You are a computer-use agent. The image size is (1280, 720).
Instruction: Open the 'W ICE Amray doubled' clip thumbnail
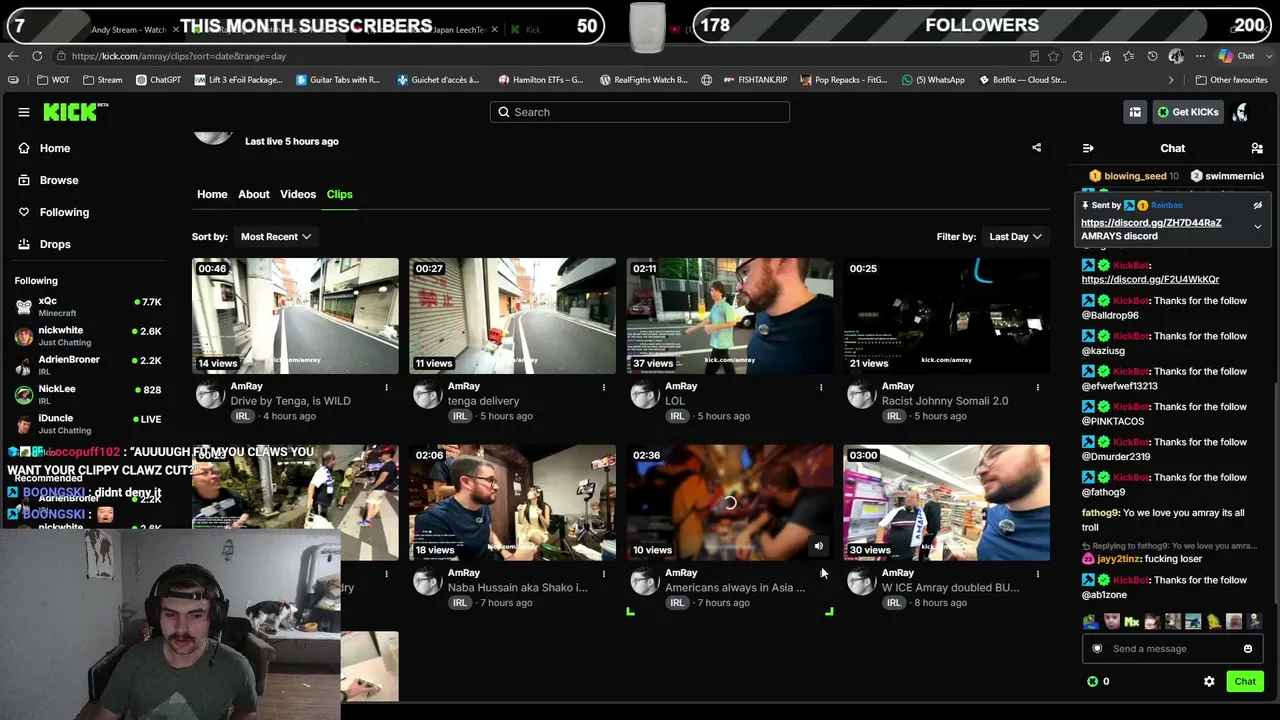point(947,503)
